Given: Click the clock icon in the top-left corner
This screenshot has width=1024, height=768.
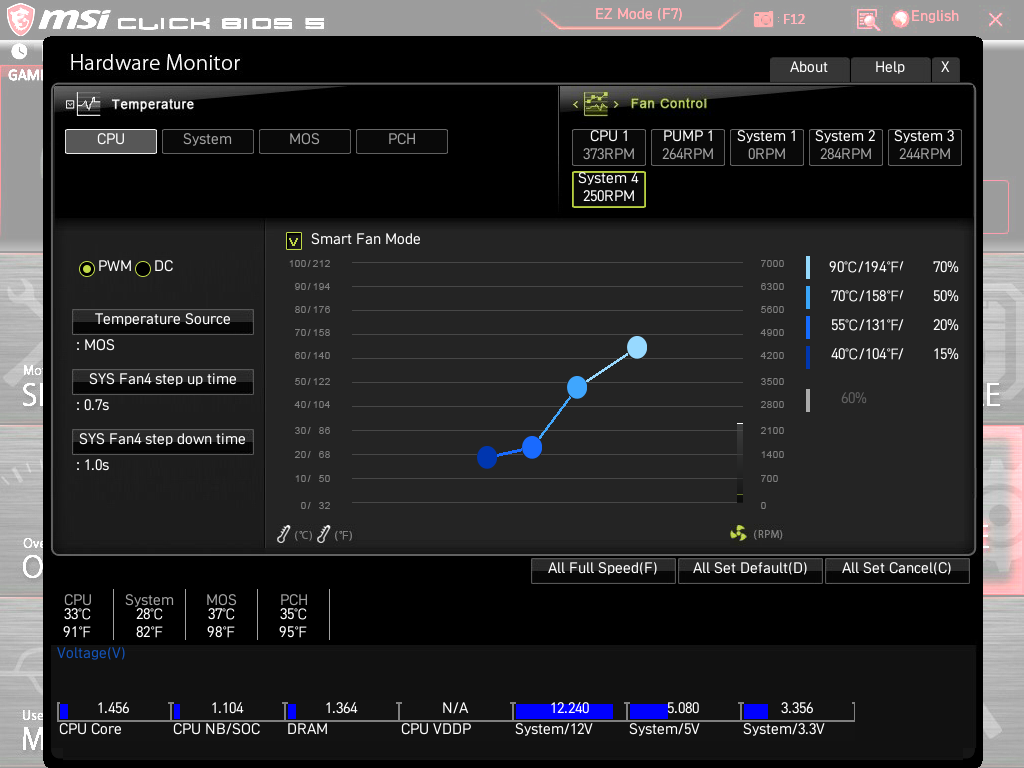Looking at the screenshot, I should [20, 51].
